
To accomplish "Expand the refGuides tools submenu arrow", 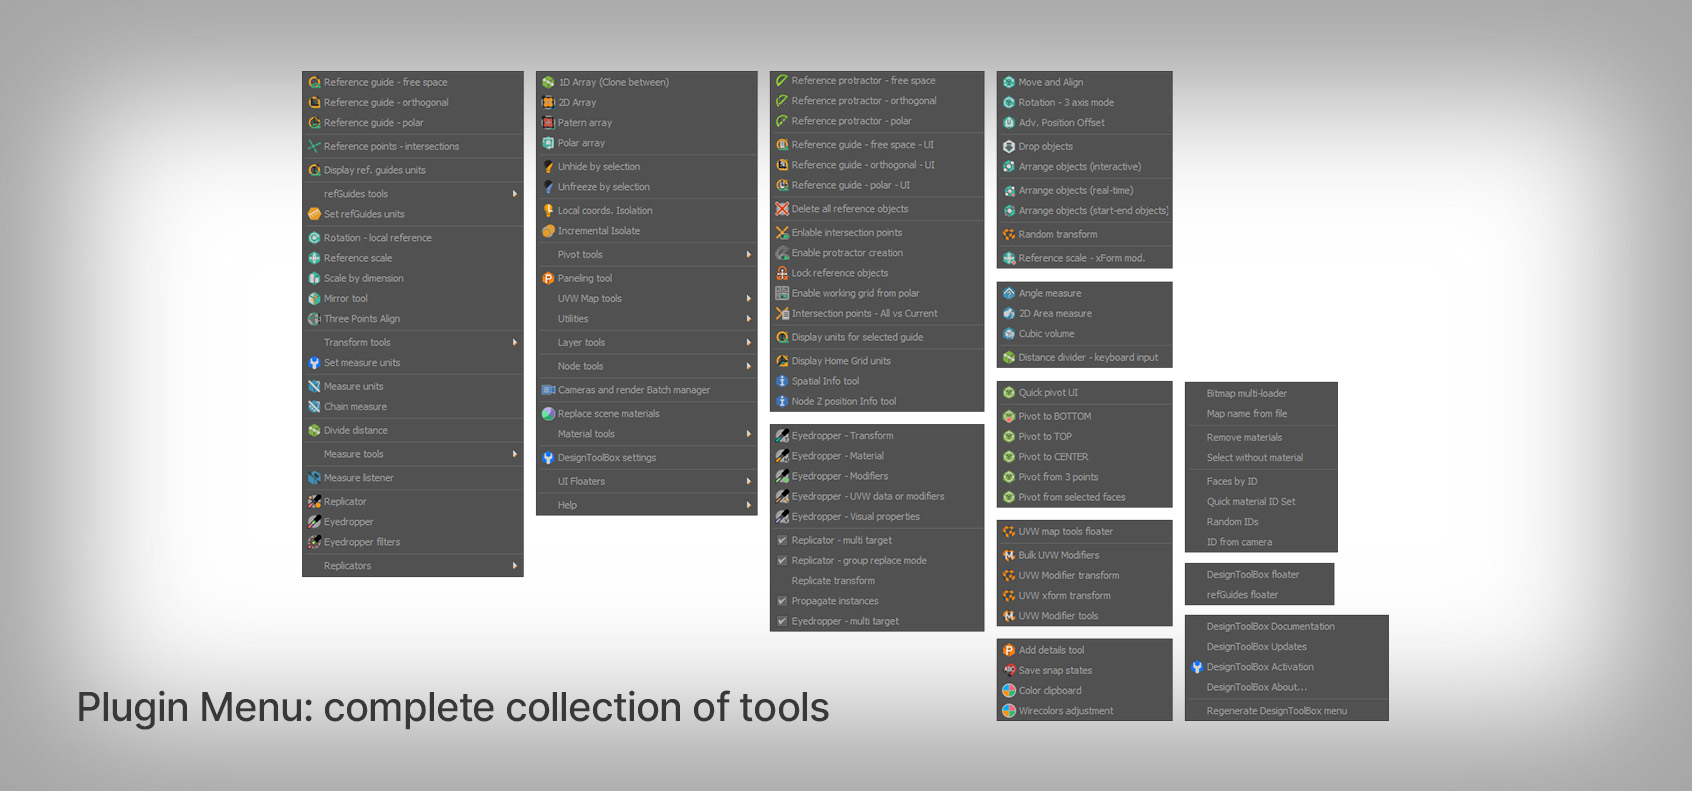I will pos(515,194).
